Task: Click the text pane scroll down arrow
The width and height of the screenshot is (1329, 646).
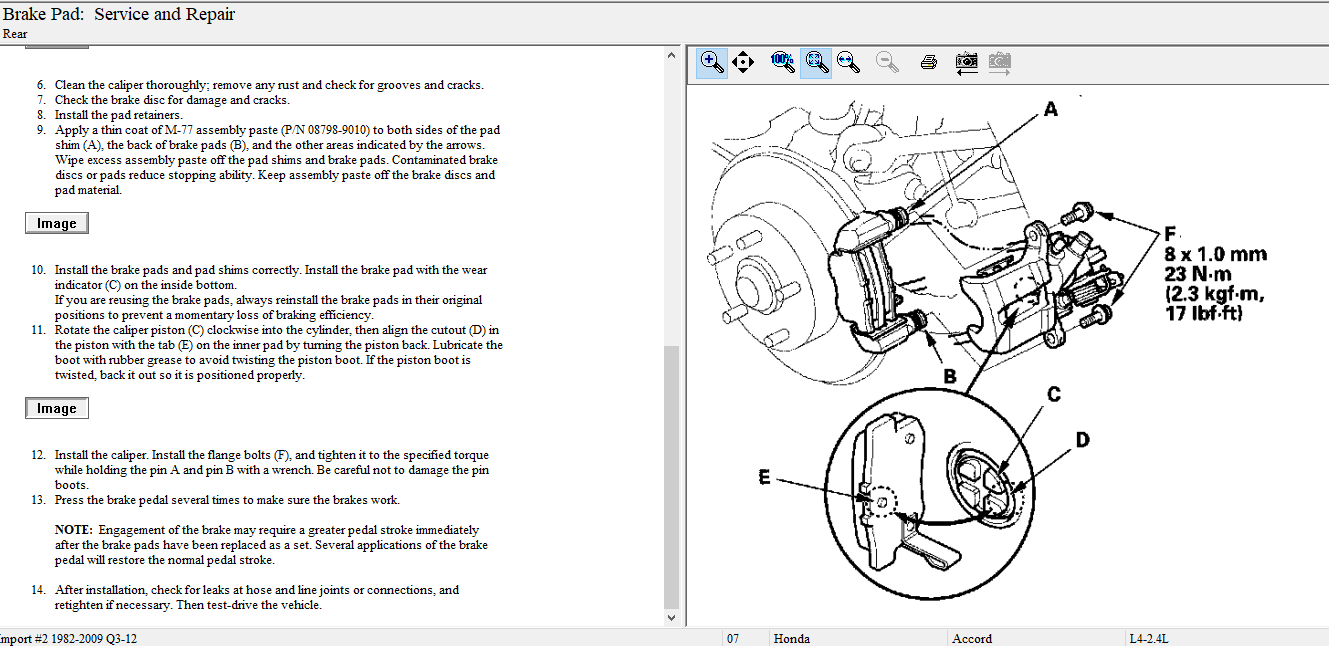Action: pyautogui.click(x=671, y=618)
